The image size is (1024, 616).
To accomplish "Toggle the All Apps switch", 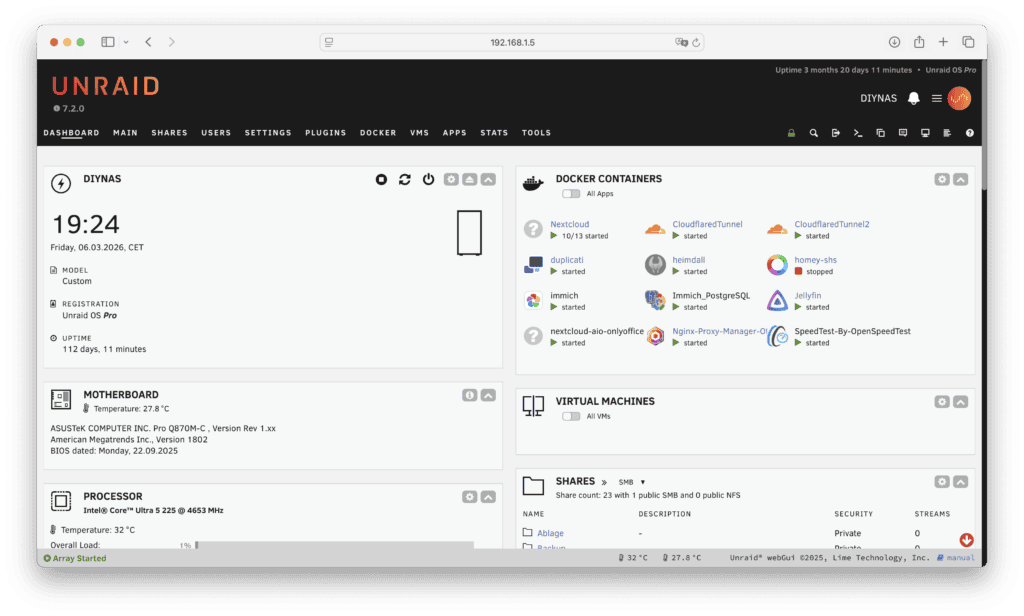I will pyautogui.click(x=571, y=194).
